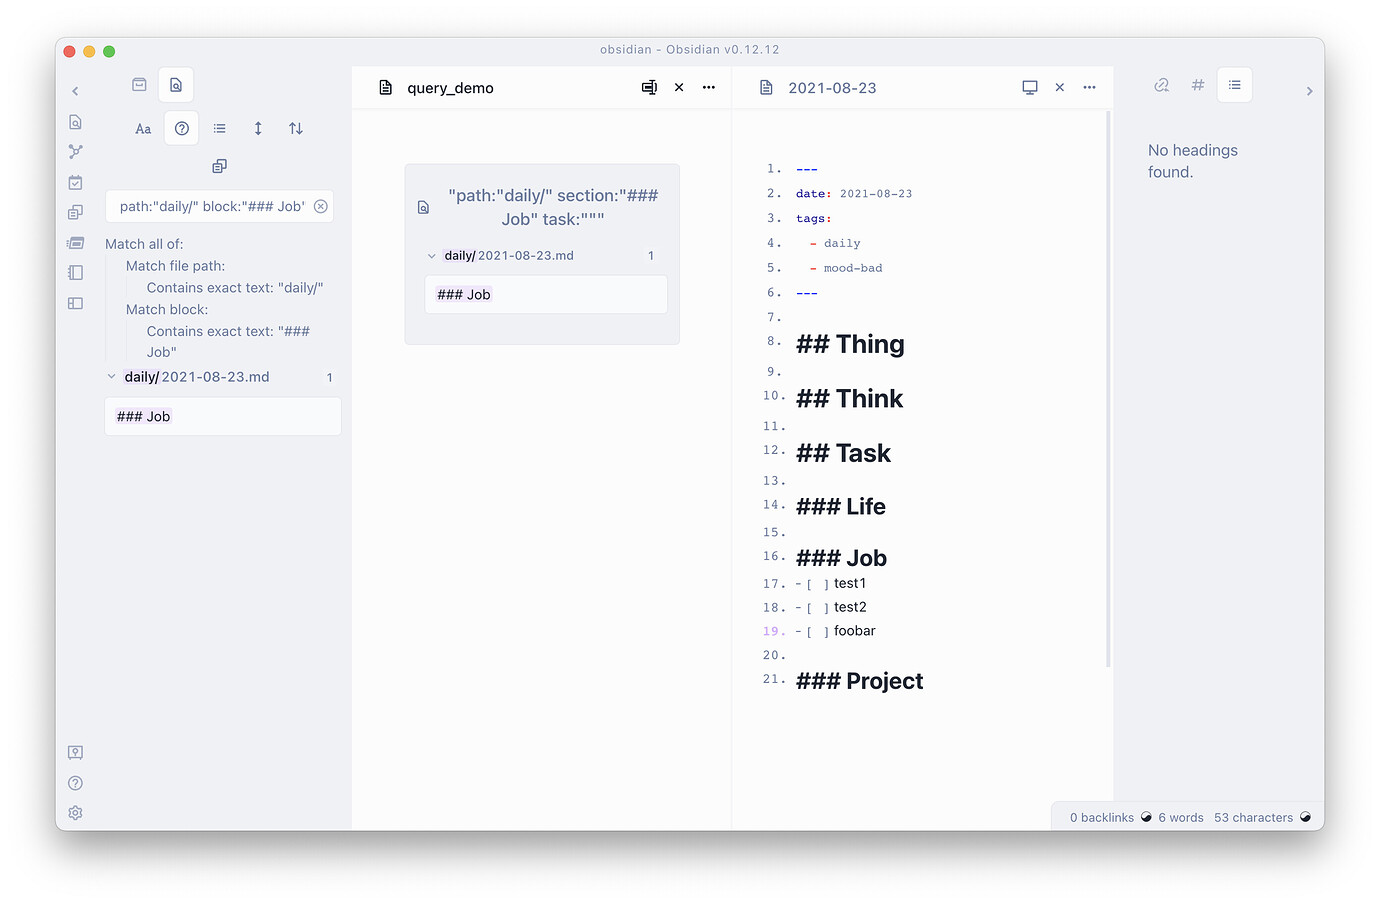Image resolution: width=1380 pixels, height=904 pixels.
Task: Open the '### Job' result in embedded query
Action: click(546, 294)
